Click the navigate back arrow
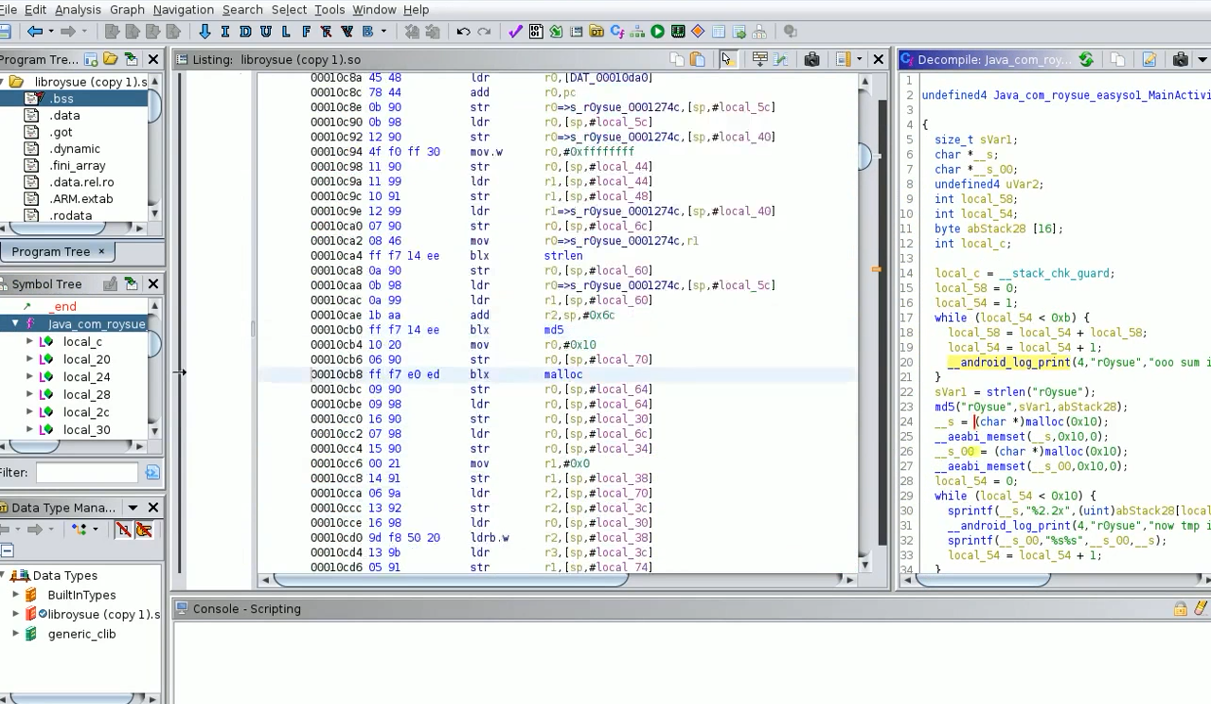 pos(35,32)
